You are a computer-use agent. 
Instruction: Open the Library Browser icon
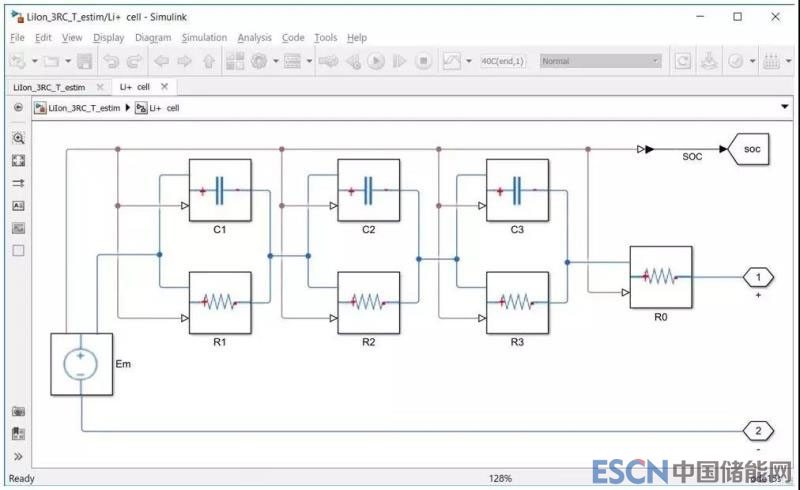[x=236, y=61]
